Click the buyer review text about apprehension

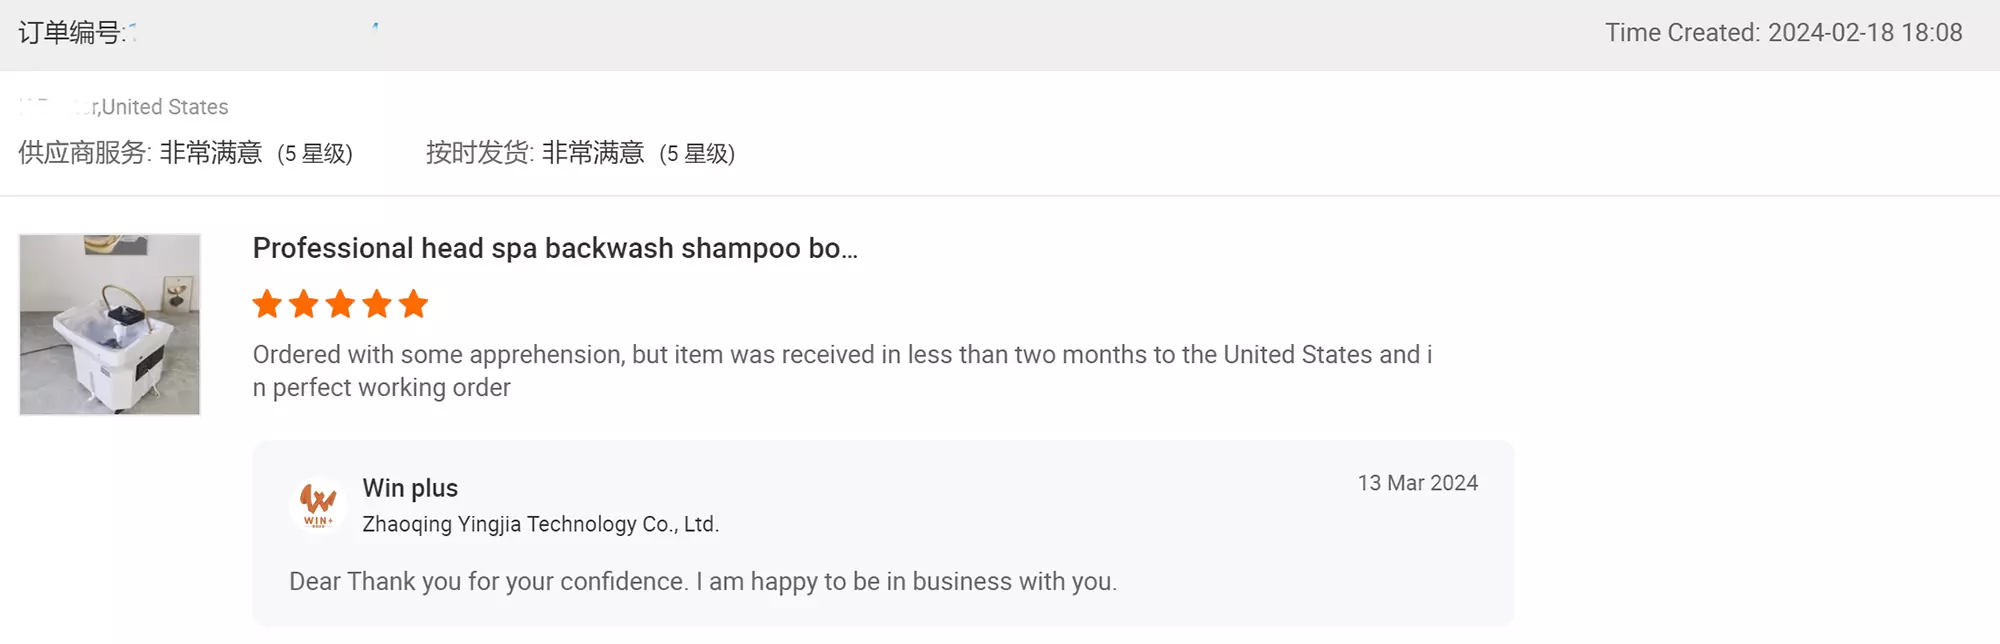pyautogui.click(x=842, y=370)
